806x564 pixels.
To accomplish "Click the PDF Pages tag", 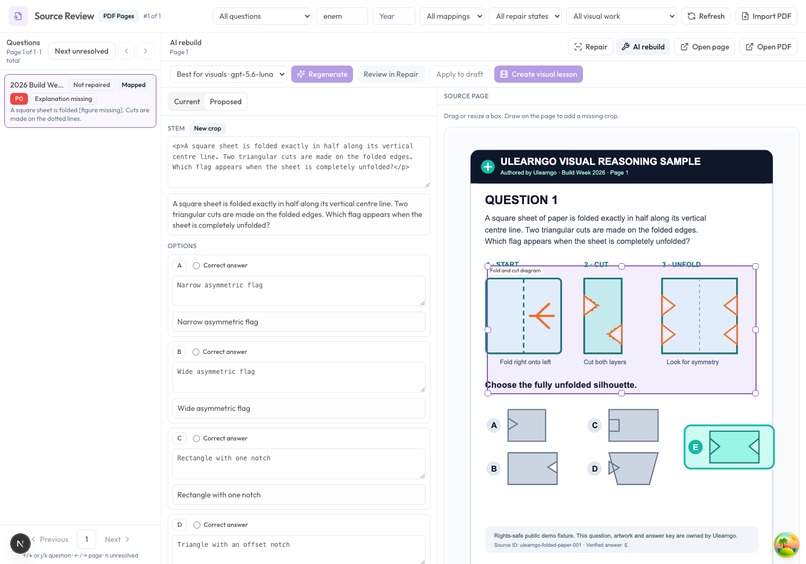I will [x=118, y=16].
